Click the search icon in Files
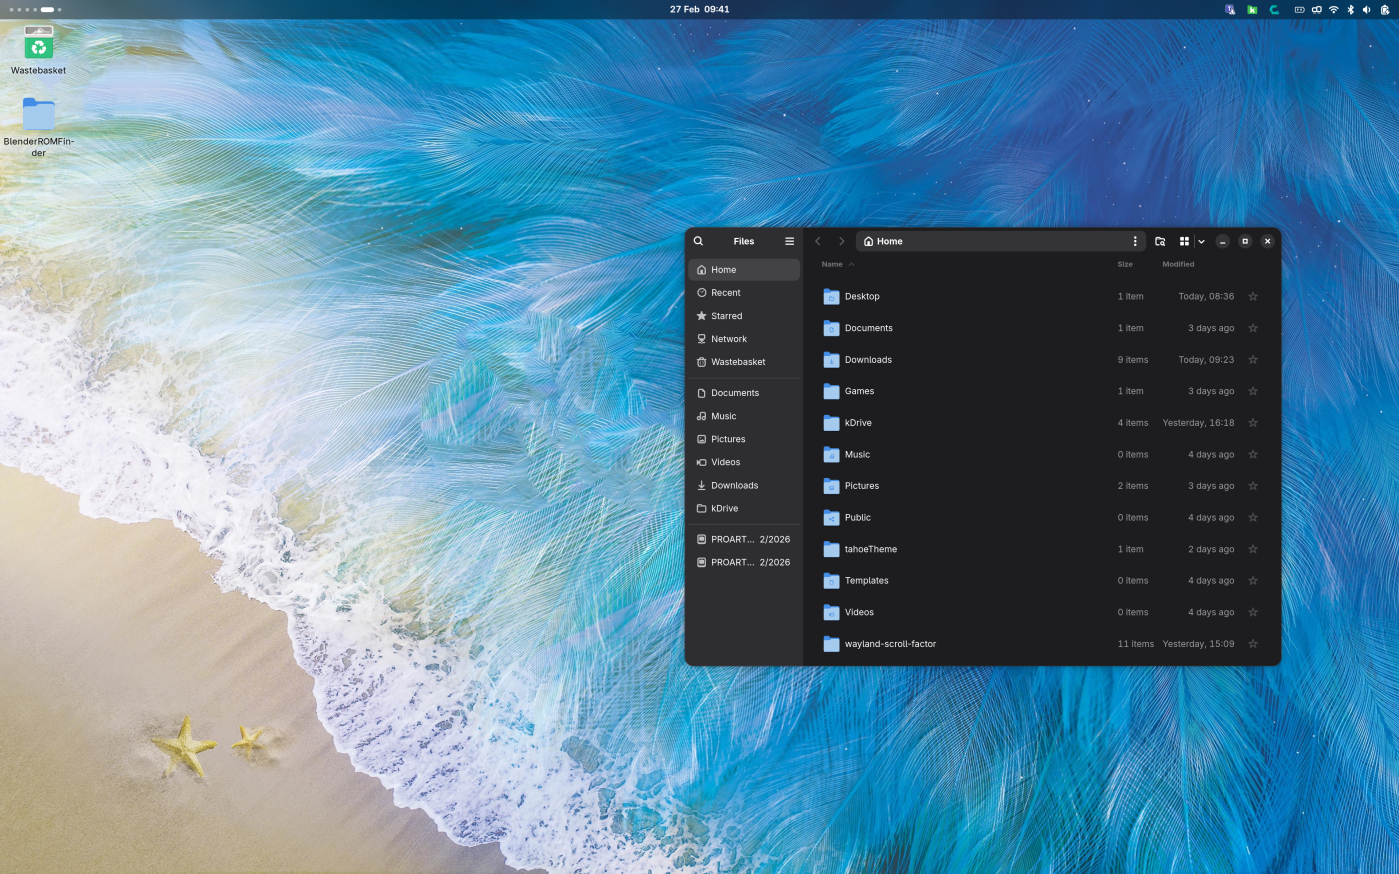 698,241
